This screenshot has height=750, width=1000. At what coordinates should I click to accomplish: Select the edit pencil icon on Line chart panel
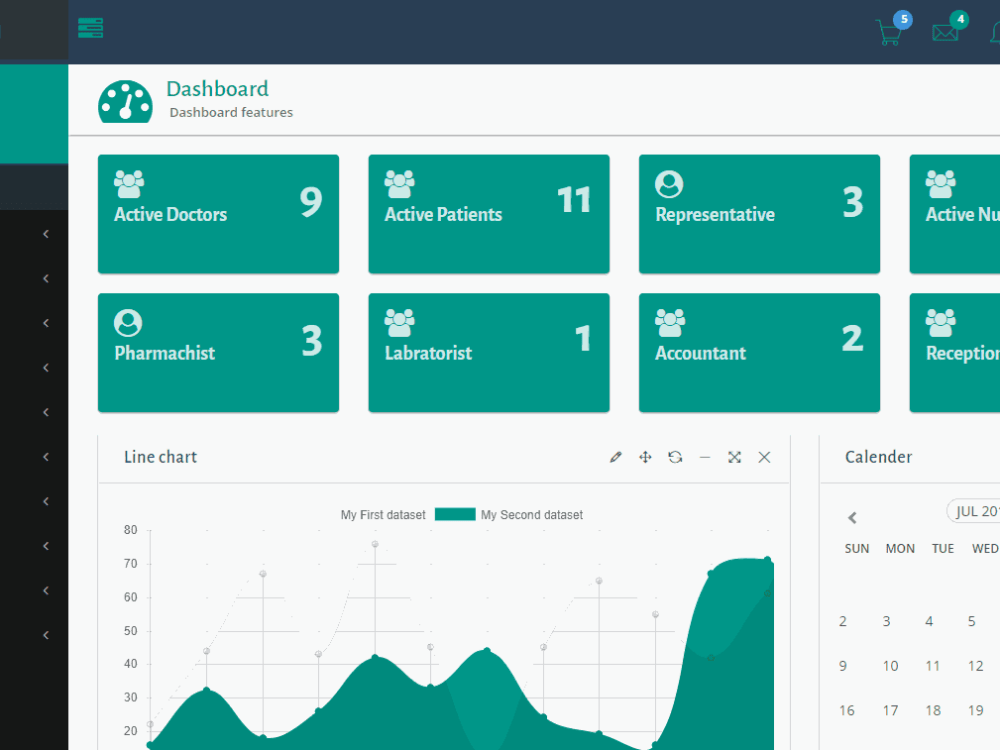click(x=615, y=457)
